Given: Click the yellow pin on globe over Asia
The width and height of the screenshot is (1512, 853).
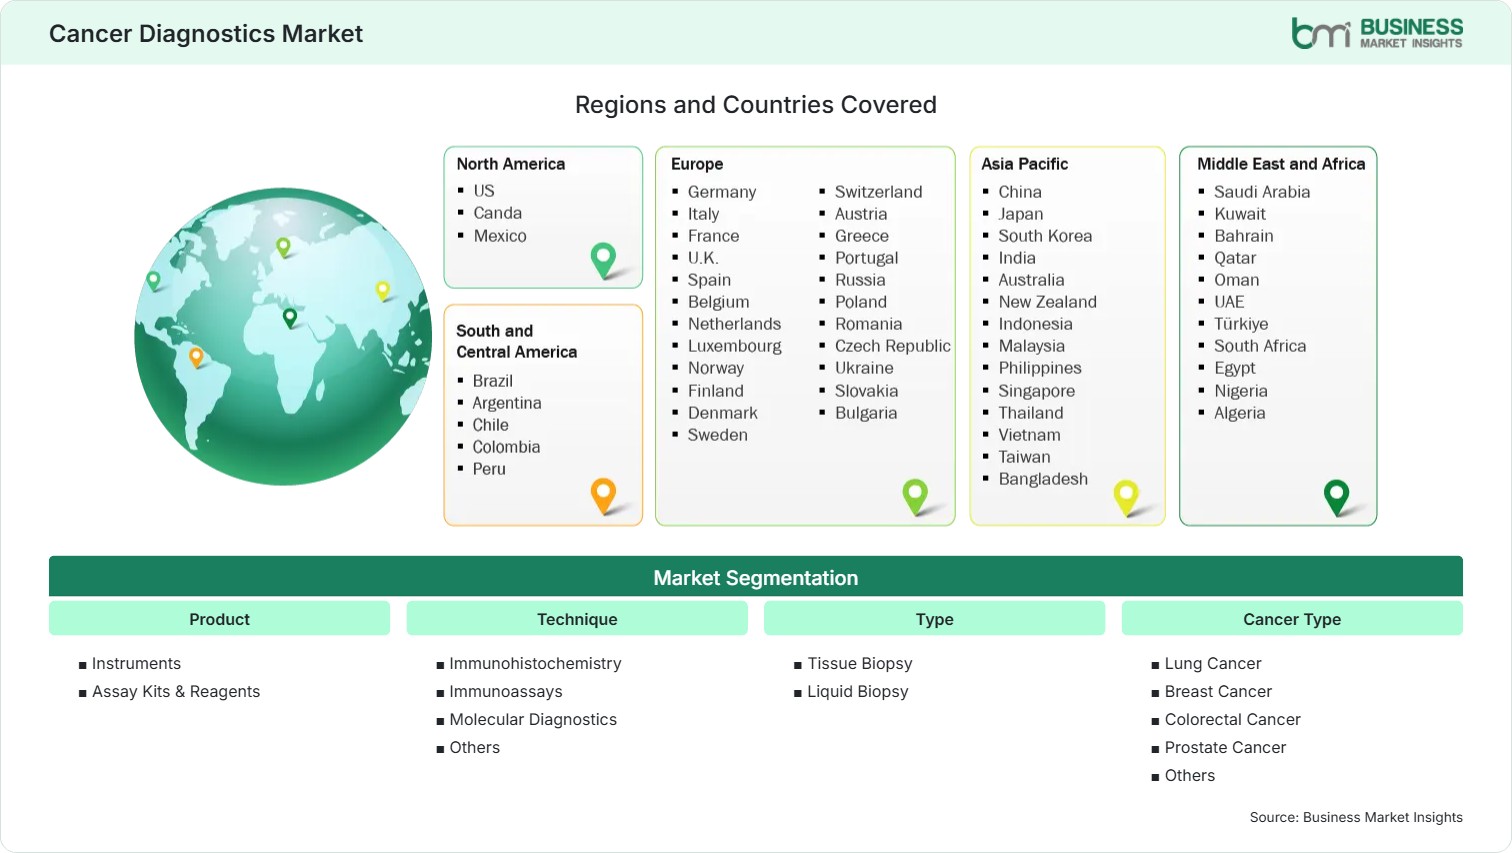Looking at the screenshot, I should pyautogui.click(x=382, y=291).
